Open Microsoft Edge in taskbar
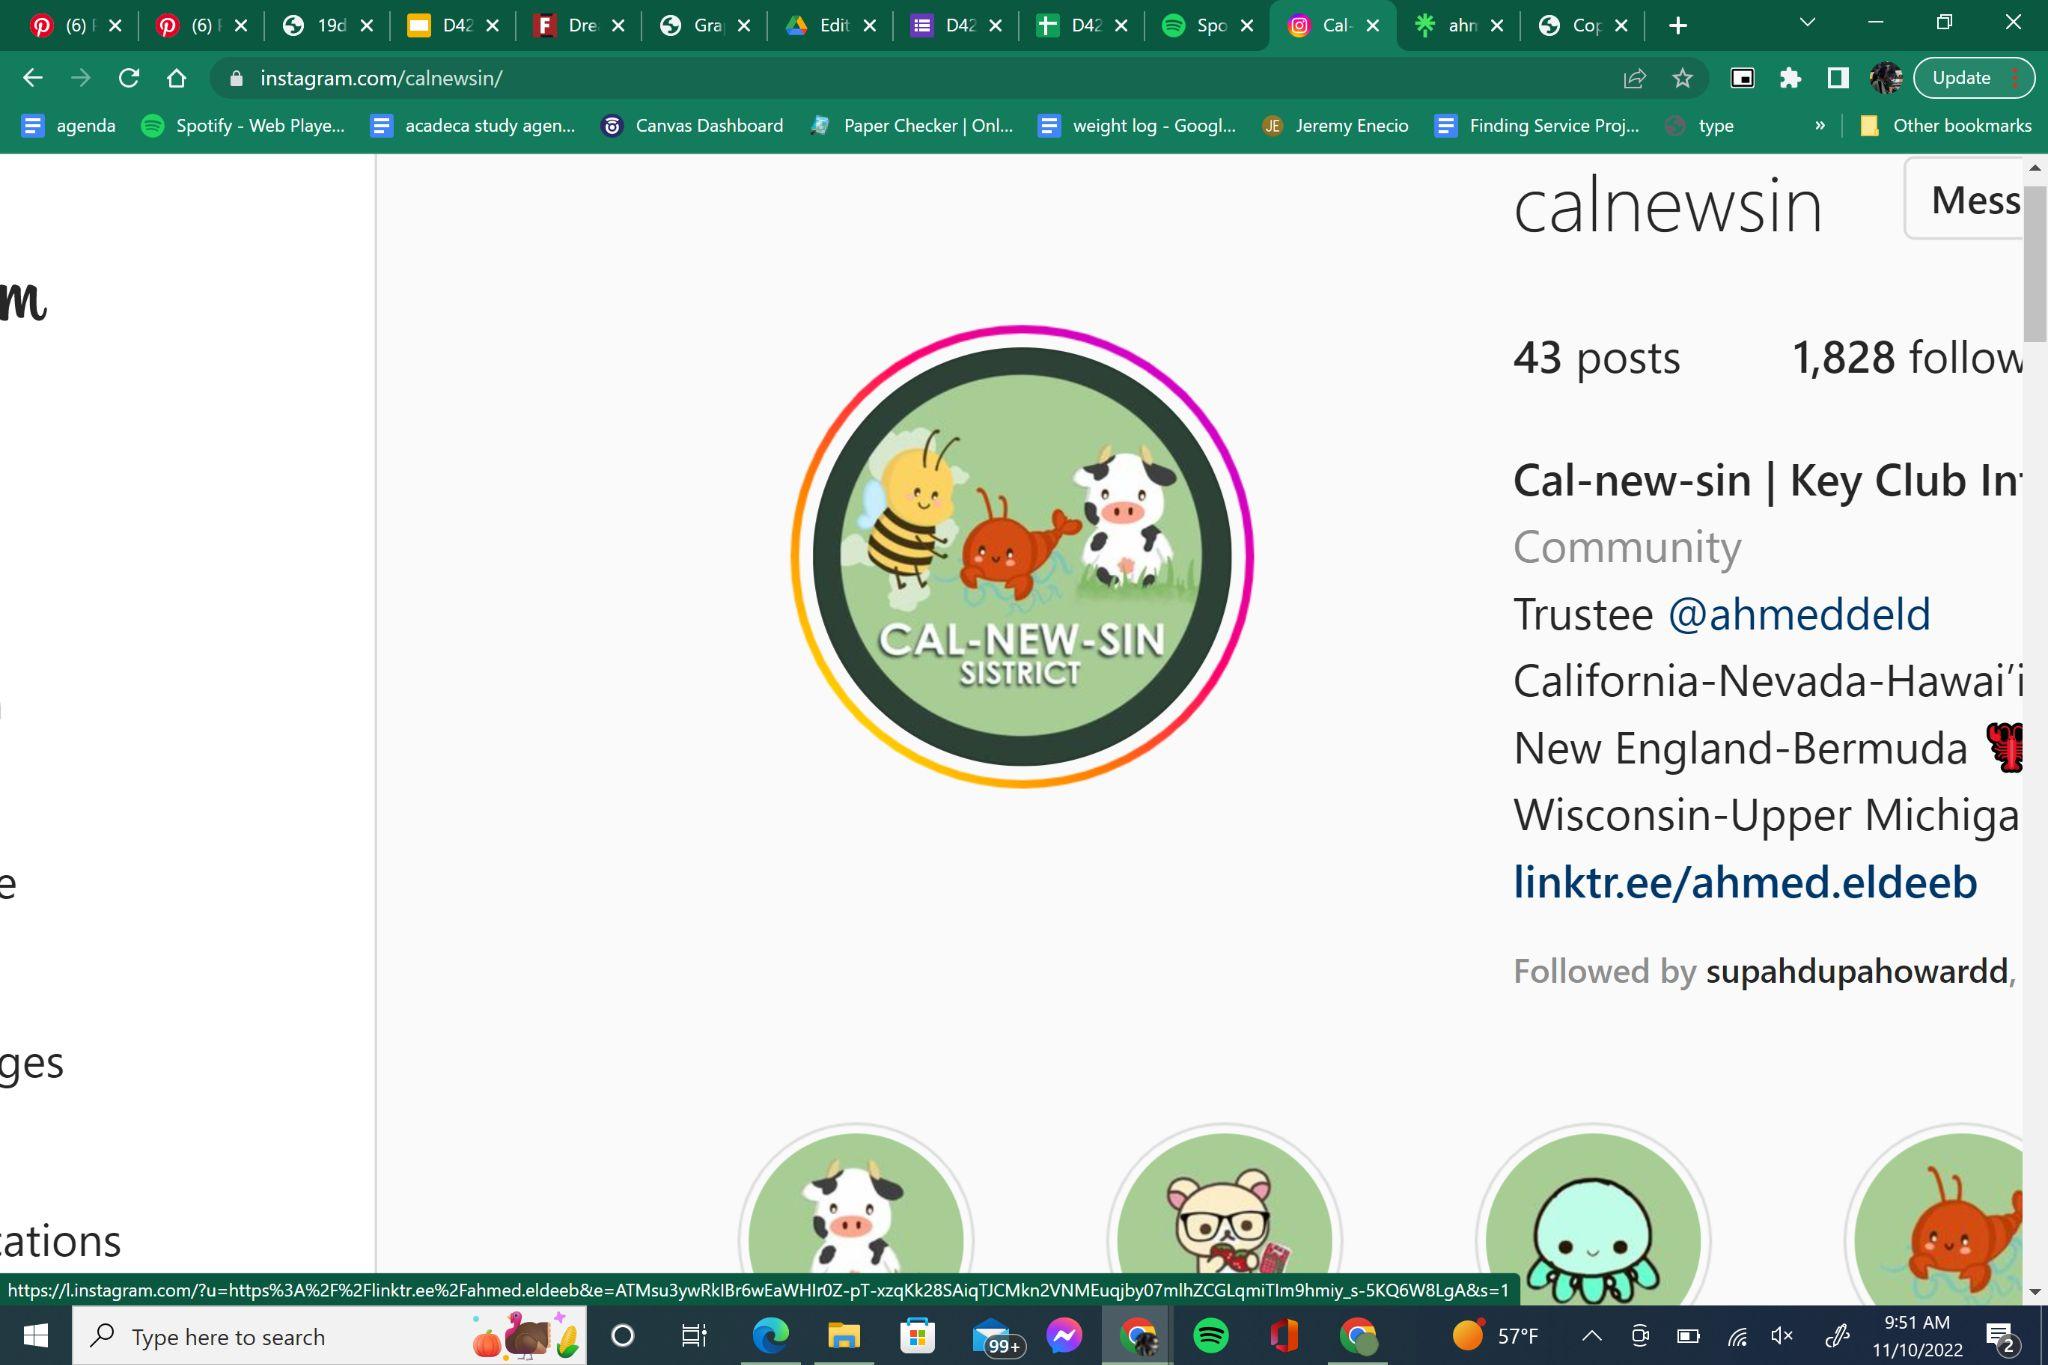Screen dimensions: 2048x1365 tap(770, 1336)
